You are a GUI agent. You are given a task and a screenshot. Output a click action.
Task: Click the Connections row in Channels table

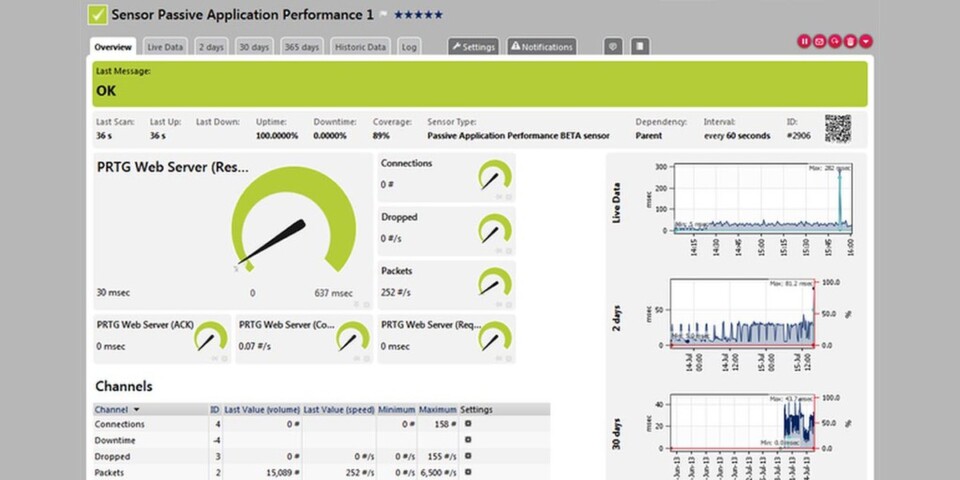[x=321, y=424]
